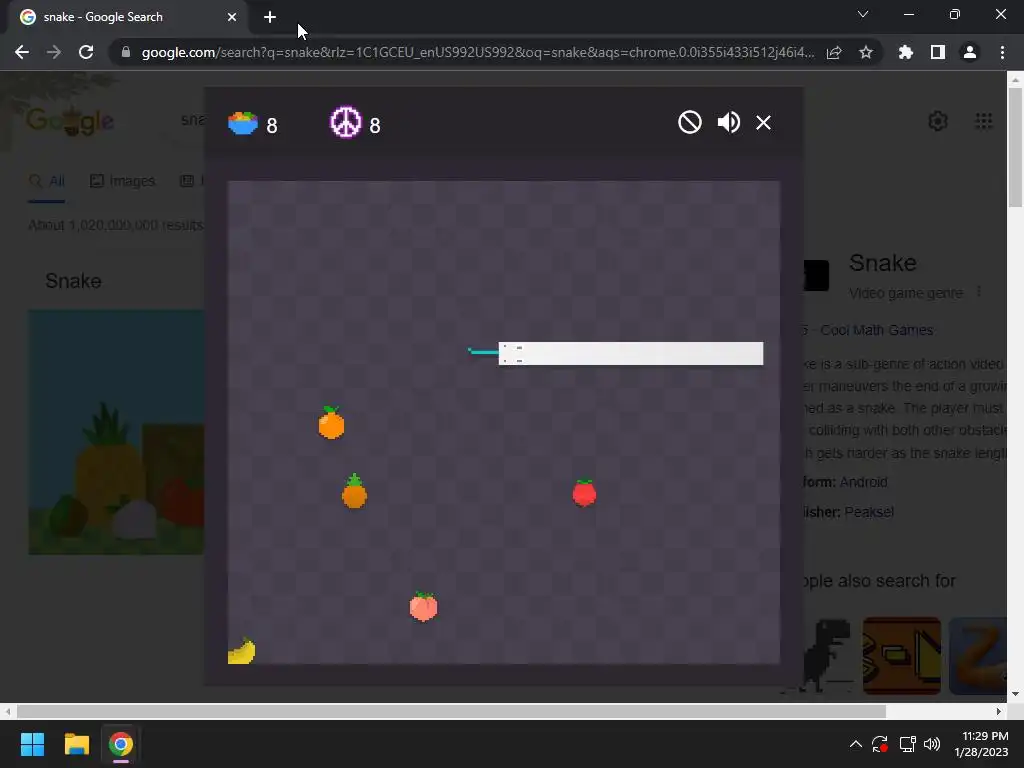Reload the current page
The height and width of the screenshot is (768, 1024).
(x=86, y=52)
